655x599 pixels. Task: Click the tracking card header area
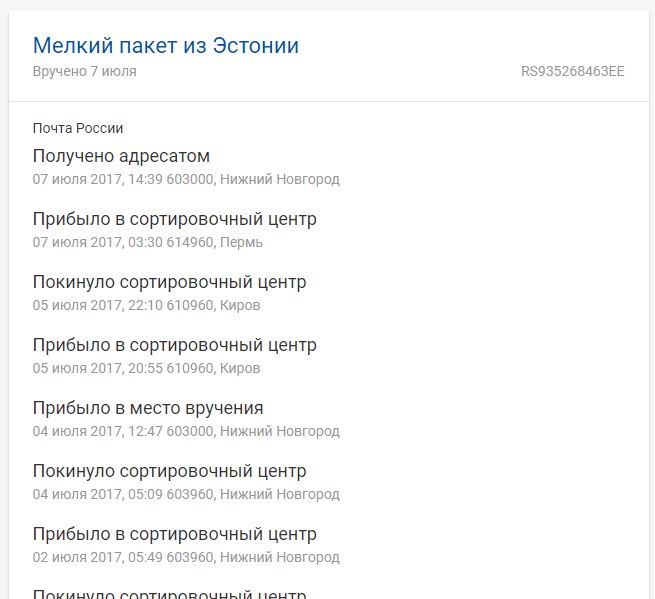pos(329,56)
